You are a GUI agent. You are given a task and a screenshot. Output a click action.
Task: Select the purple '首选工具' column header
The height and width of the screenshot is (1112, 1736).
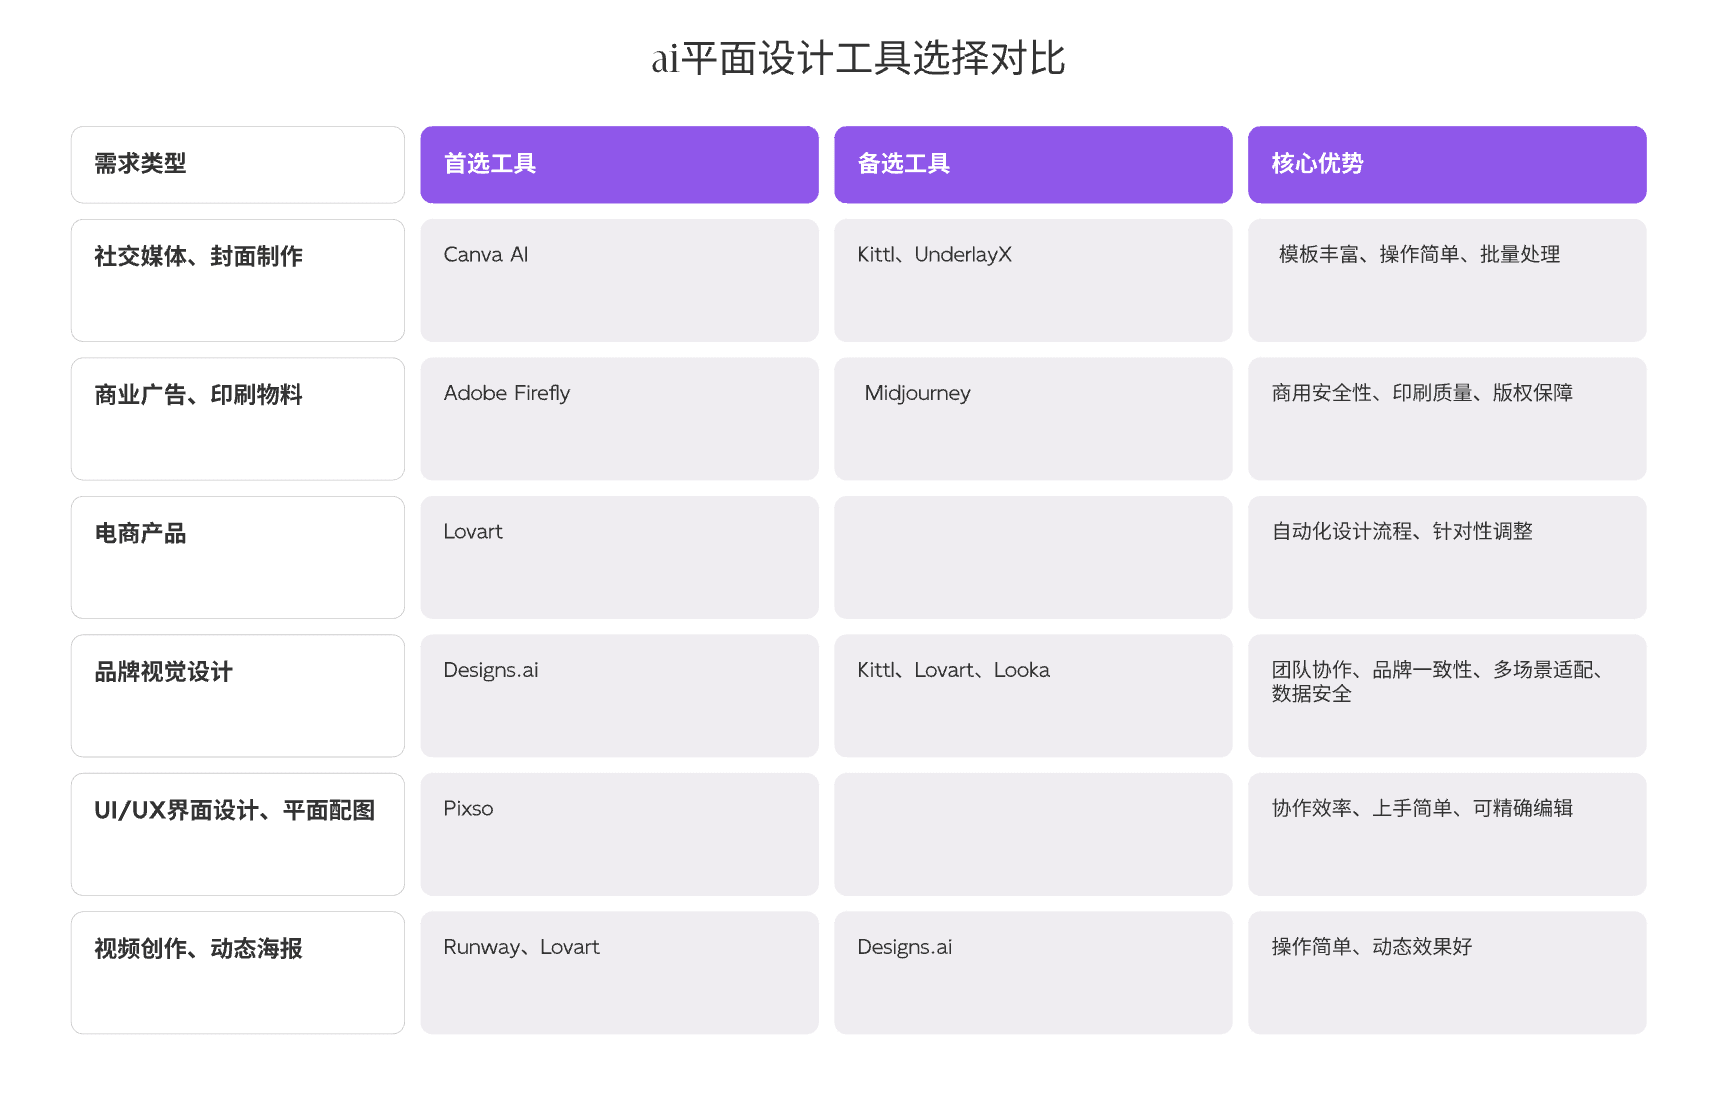pos(620,164)
